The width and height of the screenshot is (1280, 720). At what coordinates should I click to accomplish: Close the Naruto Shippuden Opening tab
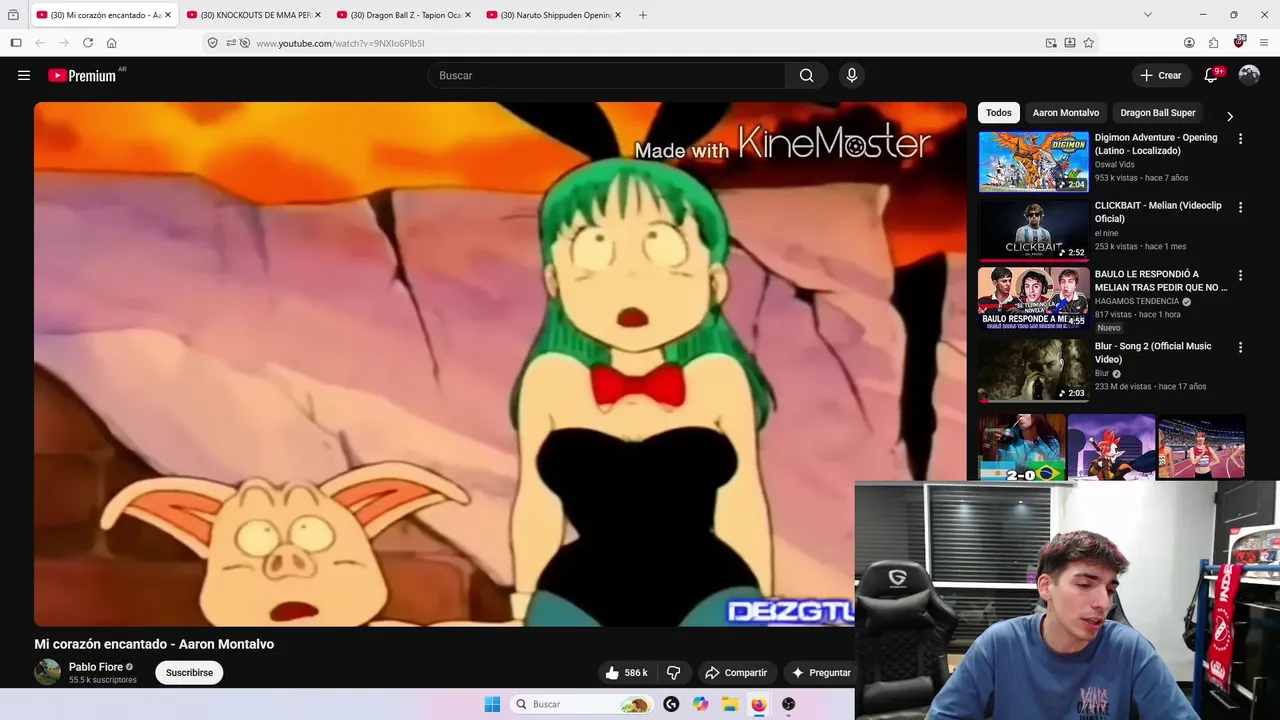[618, 15]
